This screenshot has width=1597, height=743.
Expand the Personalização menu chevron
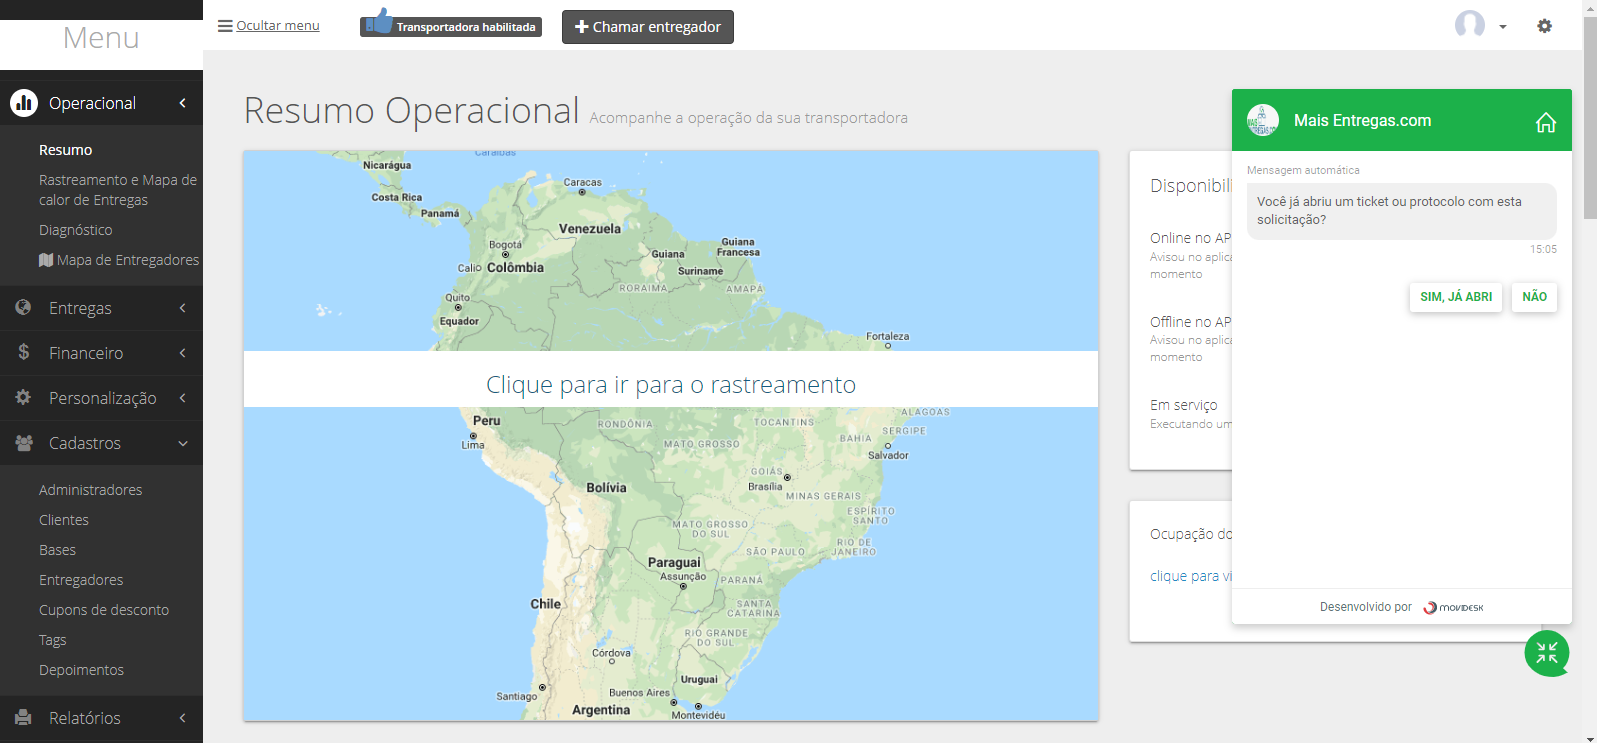(183, 398)
